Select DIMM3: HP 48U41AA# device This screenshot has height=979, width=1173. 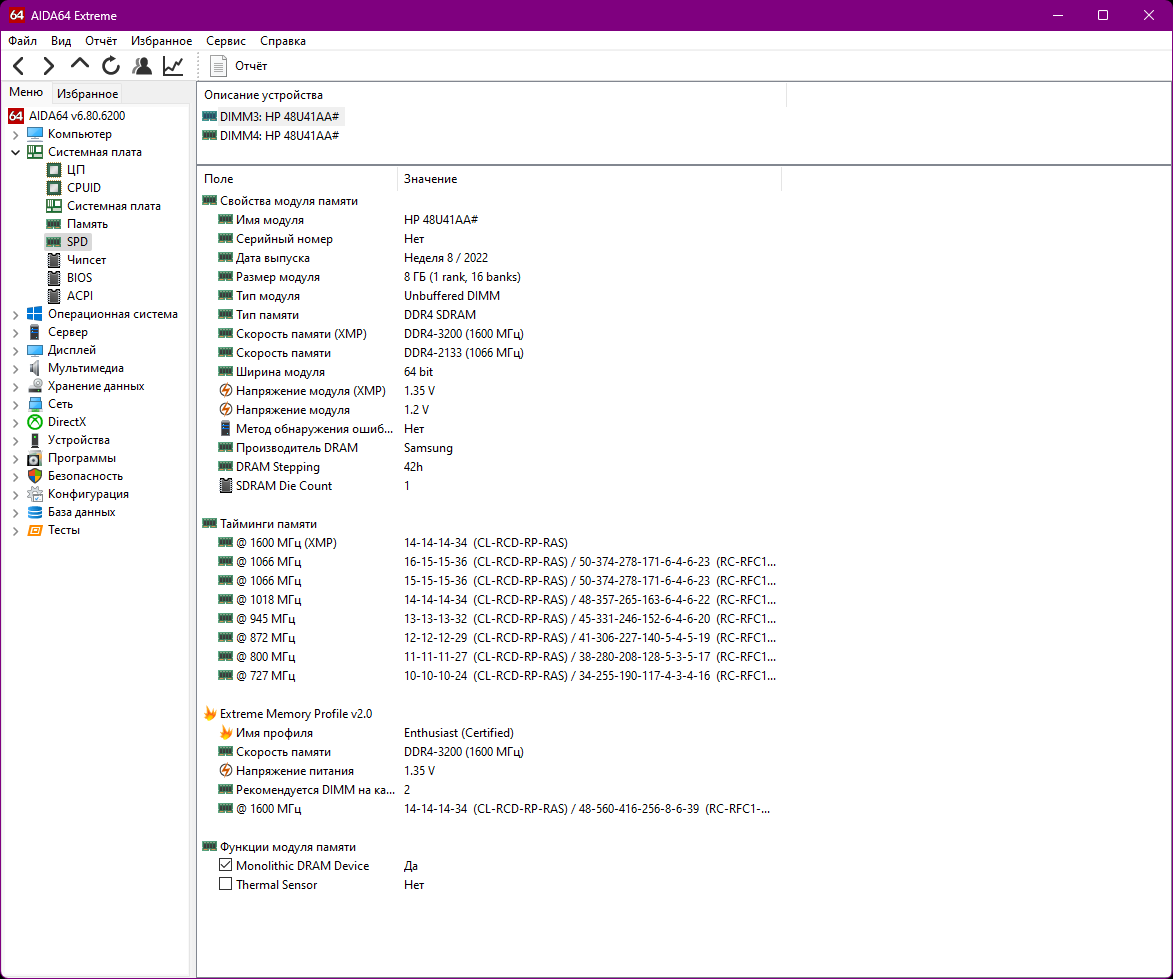[271, 117]
